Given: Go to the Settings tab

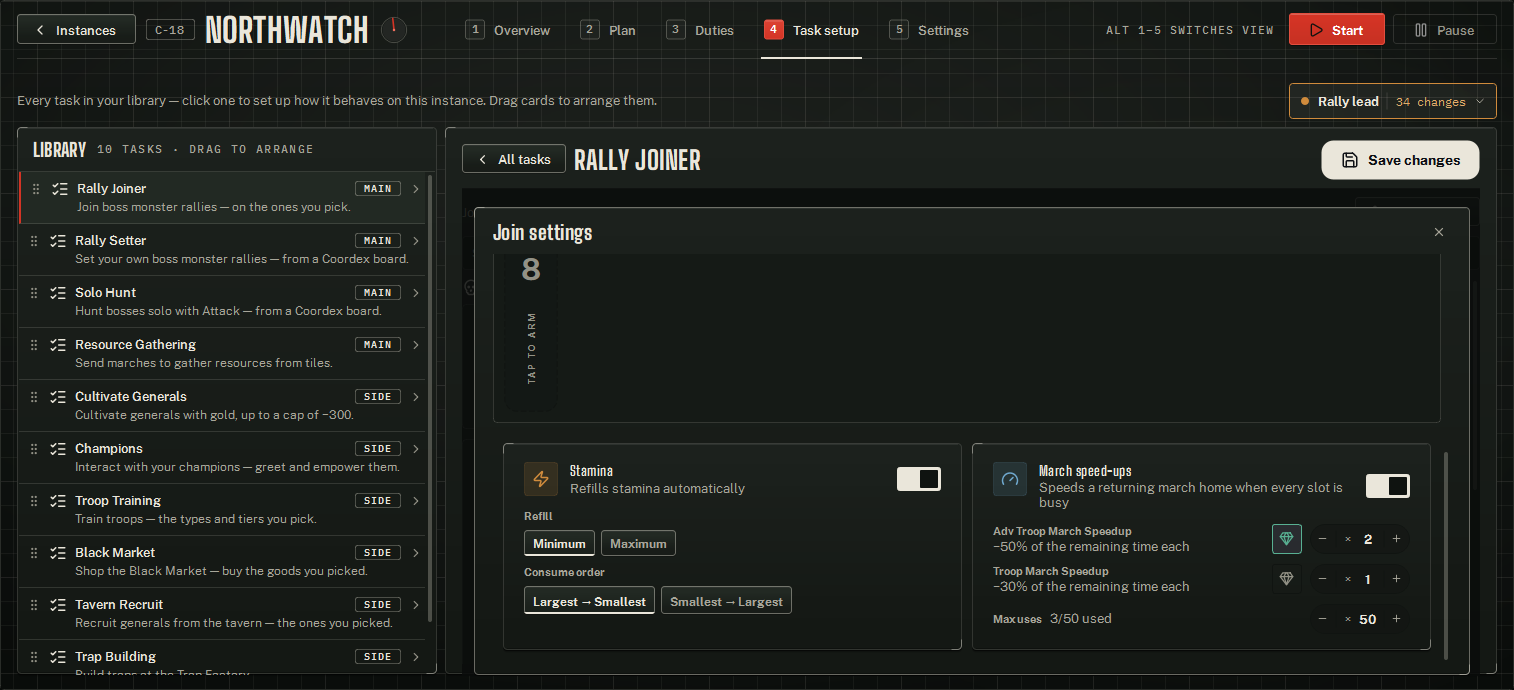Looking at the screenshot, I should (929, 30).
